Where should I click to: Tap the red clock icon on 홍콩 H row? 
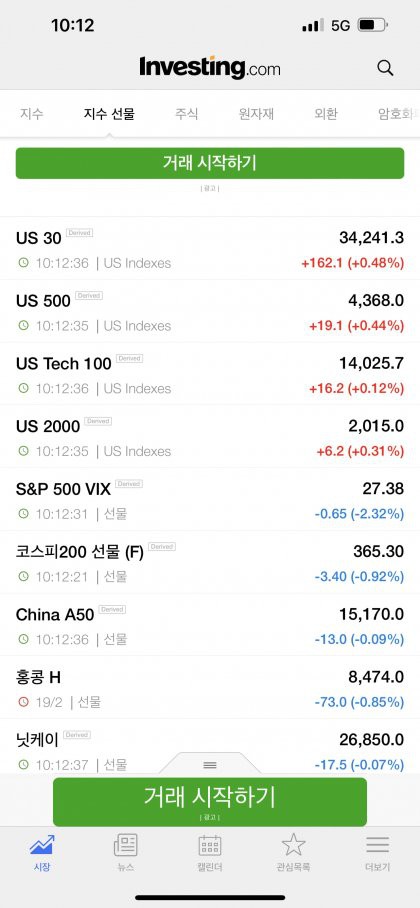[23, 702]
